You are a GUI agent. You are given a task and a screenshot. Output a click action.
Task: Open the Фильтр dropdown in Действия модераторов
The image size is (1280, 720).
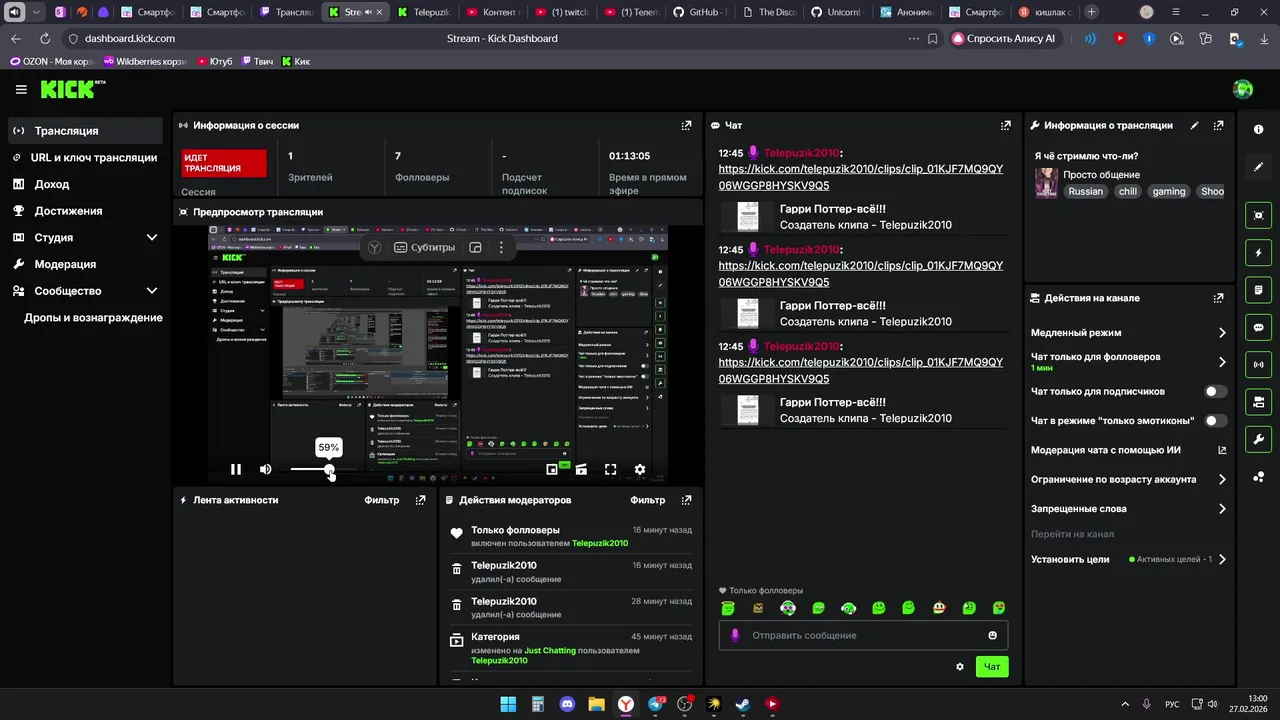pyautogui.click(x=647, y=500)
